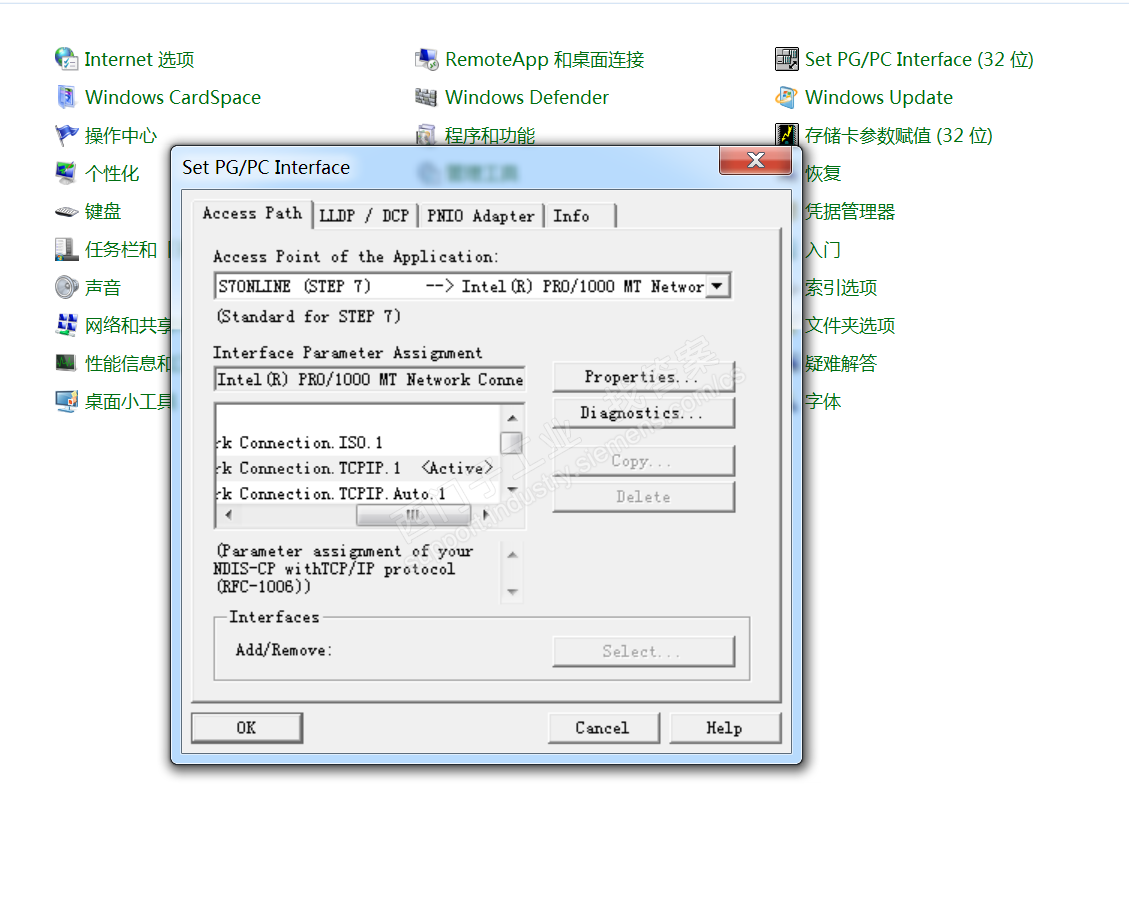1129x906 pixels.
Task: Open 任务栏 icon in Control Panel
Action: (66, 249)
